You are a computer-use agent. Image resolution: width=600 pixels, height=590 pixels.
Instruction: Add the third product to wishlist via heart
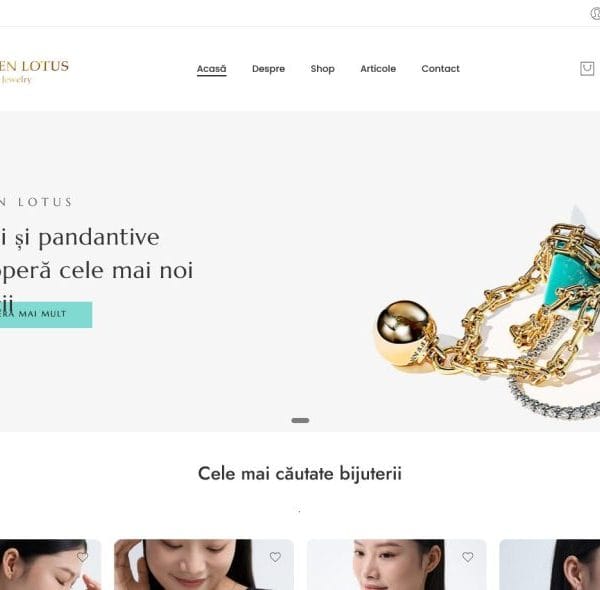(x=468, y=557)
